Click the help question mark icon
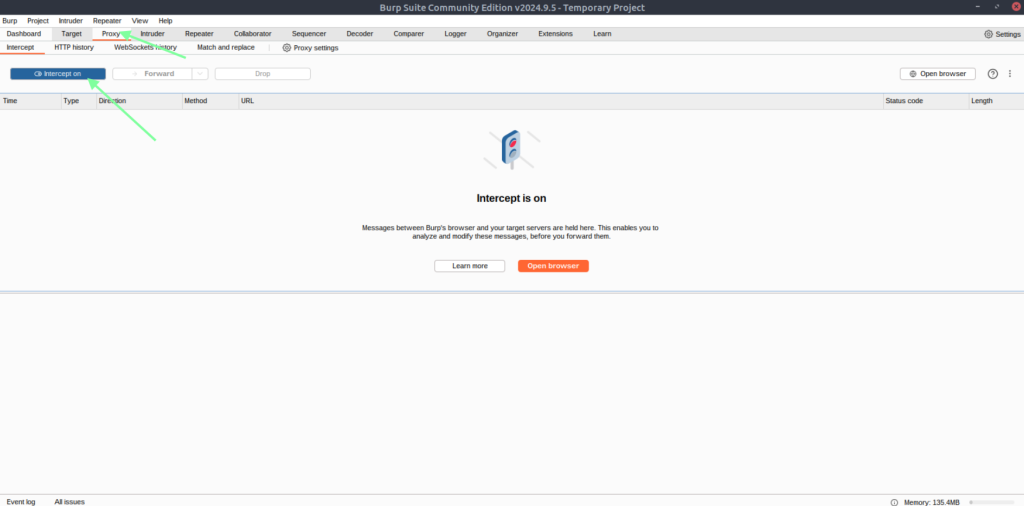 [993, 74]
